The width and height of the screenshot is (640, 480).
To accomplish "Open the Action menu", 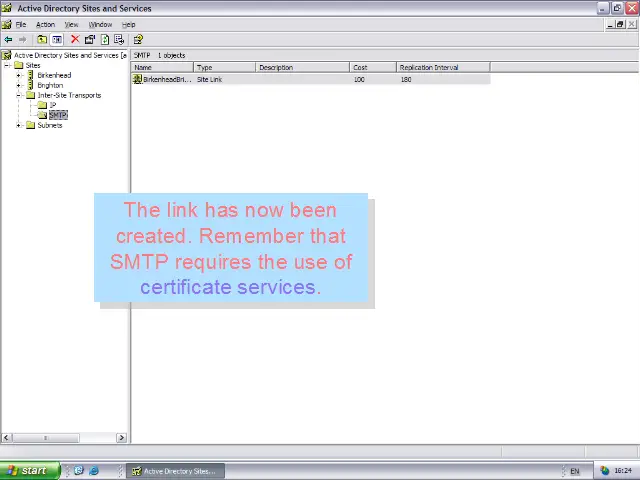I will click(x=45, y=24).
